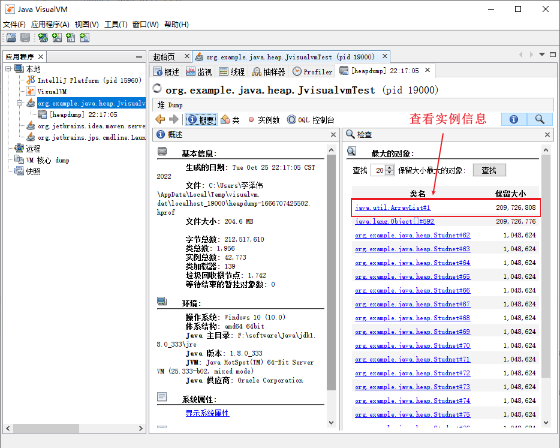560x448 pixels.
Task: Collapse the 本地 local tree node
Action: point(8,69)
